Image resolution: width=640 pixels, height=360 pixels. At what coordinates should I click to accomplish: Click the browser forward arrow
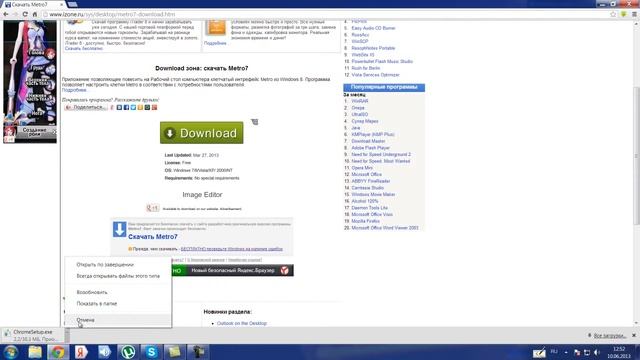(16, 14)
